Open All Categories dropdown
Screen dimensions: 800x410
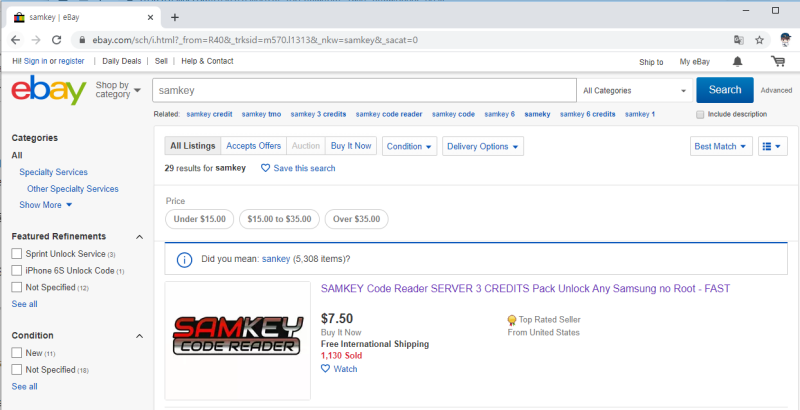[x=634, y=91]
